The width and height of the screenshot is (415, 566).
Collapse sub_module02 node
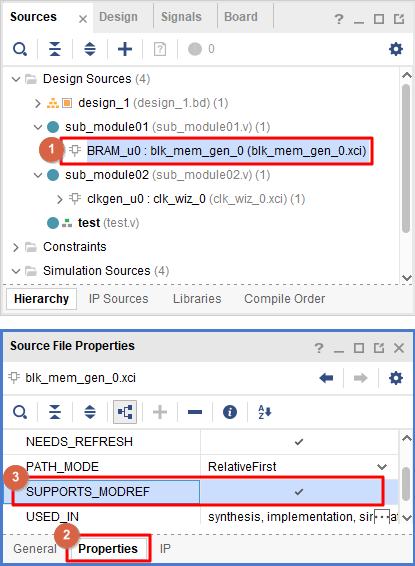(38, 175)
